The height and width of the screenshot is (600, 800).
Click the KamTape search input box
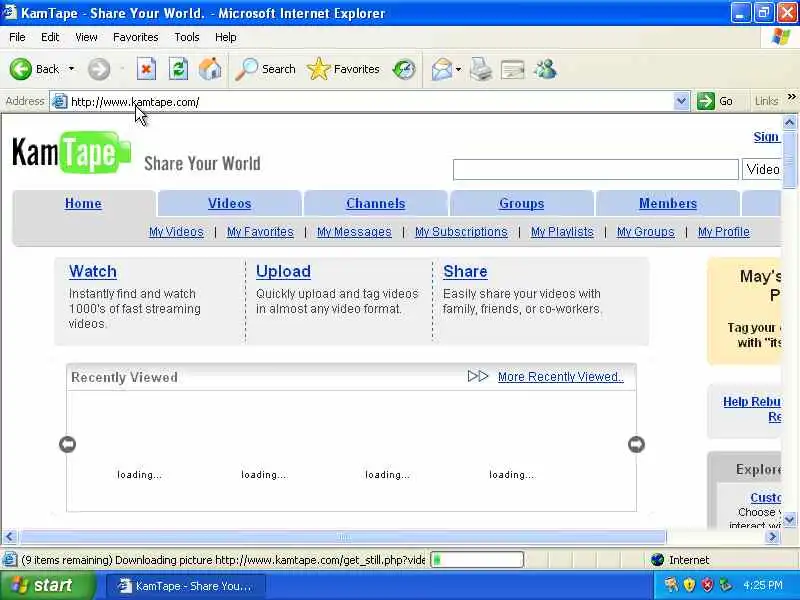tap(595, 169)
